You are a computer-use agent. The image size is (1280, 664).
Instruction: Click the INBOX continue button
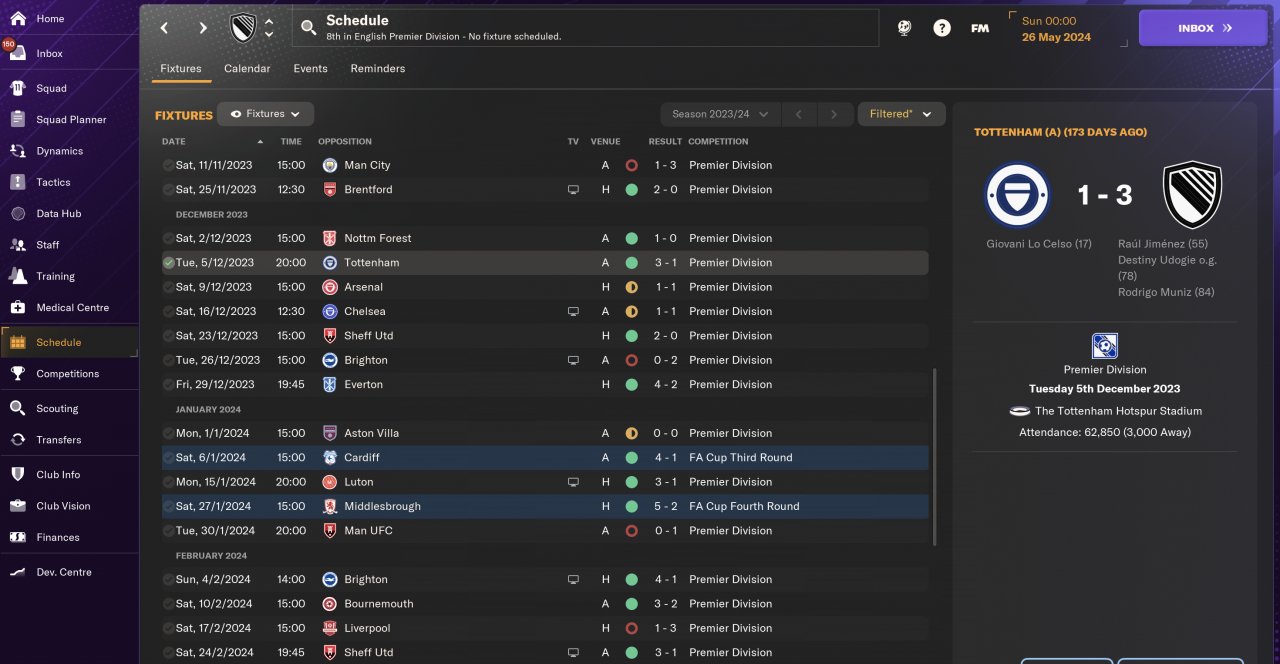tap(1203, 28)
